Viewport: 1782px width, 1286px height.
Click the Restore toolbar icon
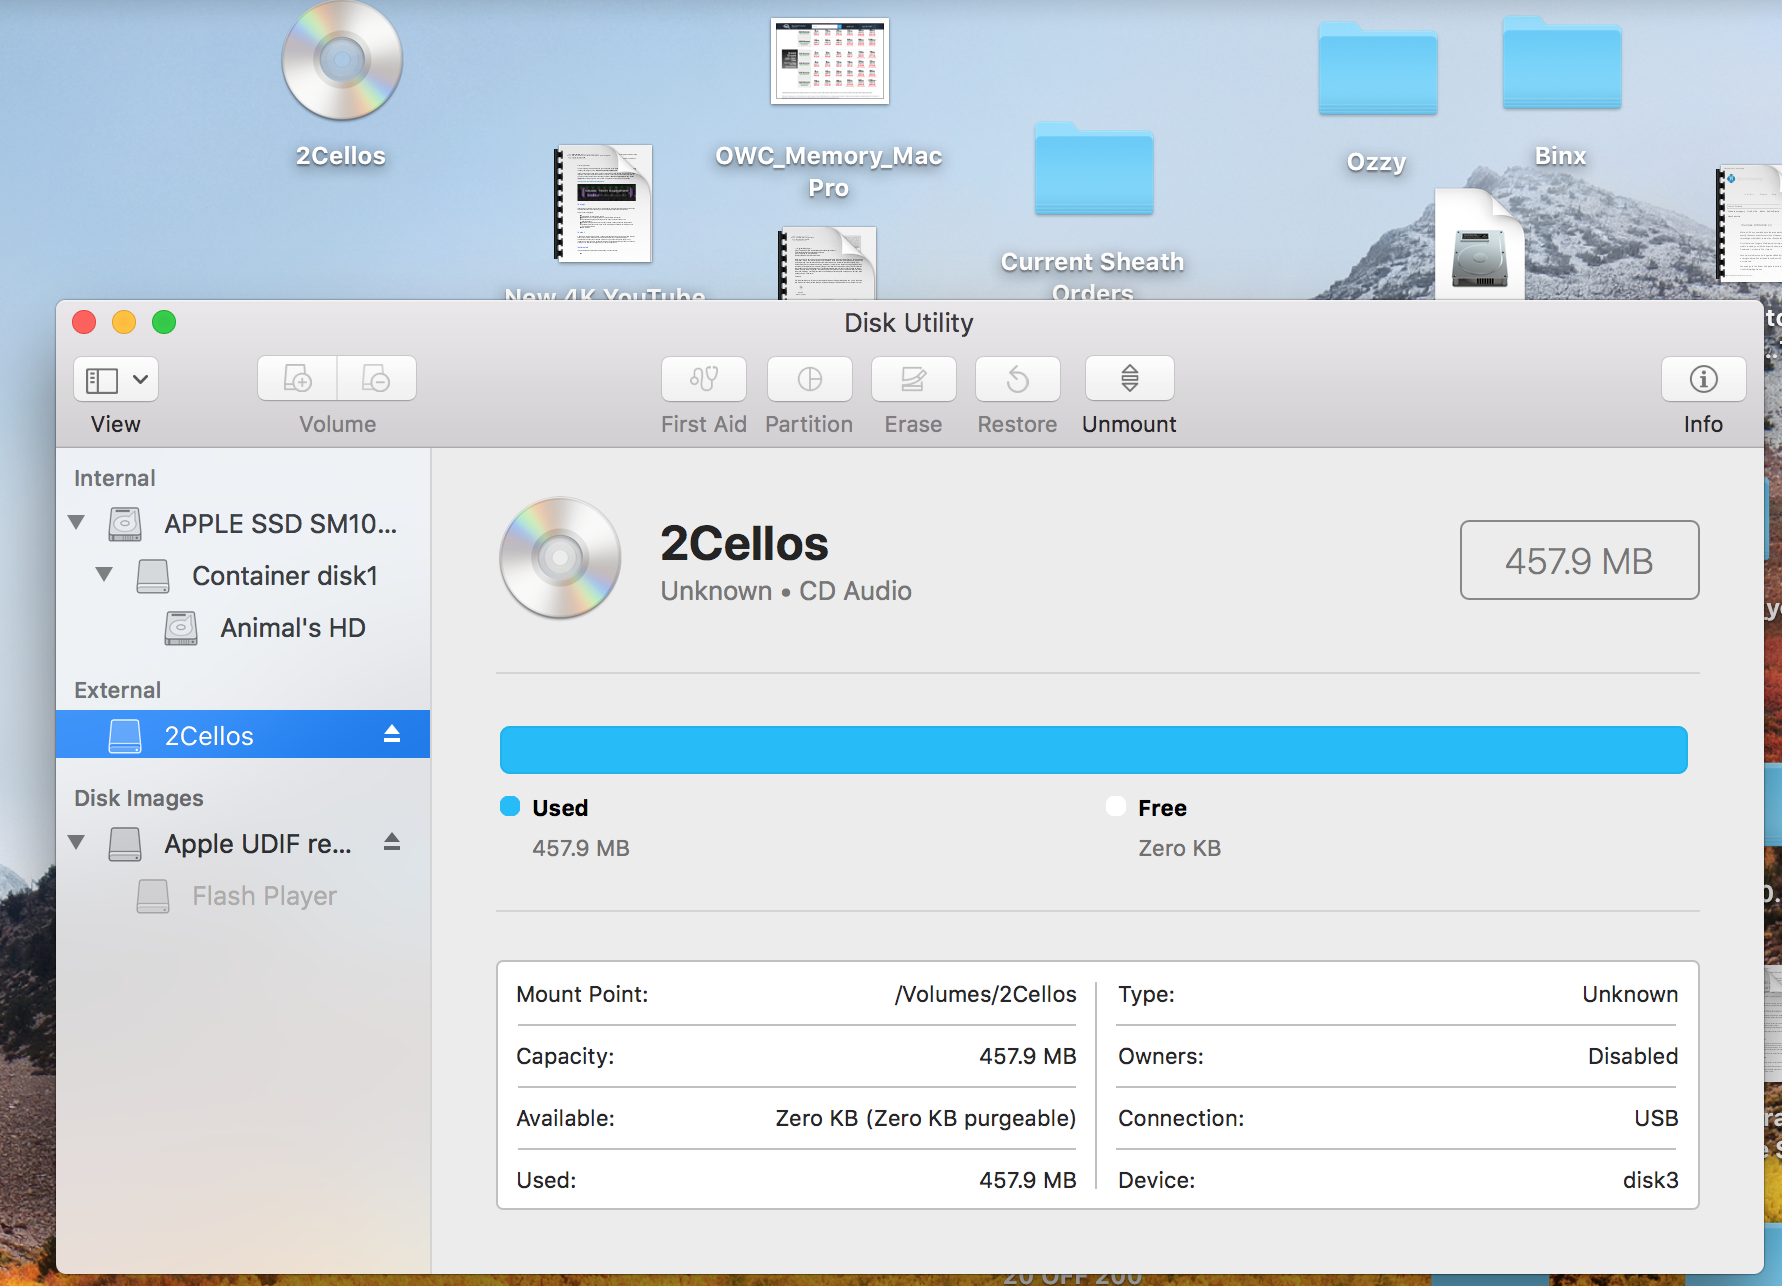(1017, 379)
